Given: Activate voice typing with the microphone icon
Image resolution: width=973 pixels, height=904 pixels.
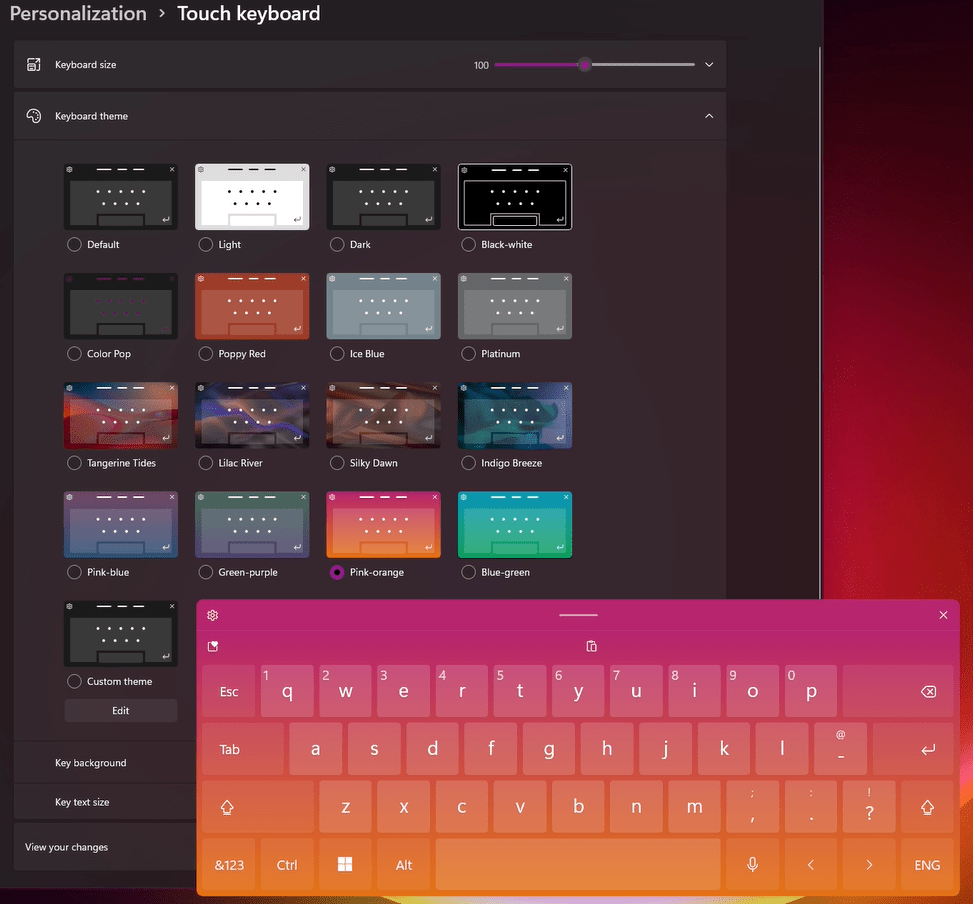Looking at the screenshot, I should pyautogui.click(x=752, y=864).
